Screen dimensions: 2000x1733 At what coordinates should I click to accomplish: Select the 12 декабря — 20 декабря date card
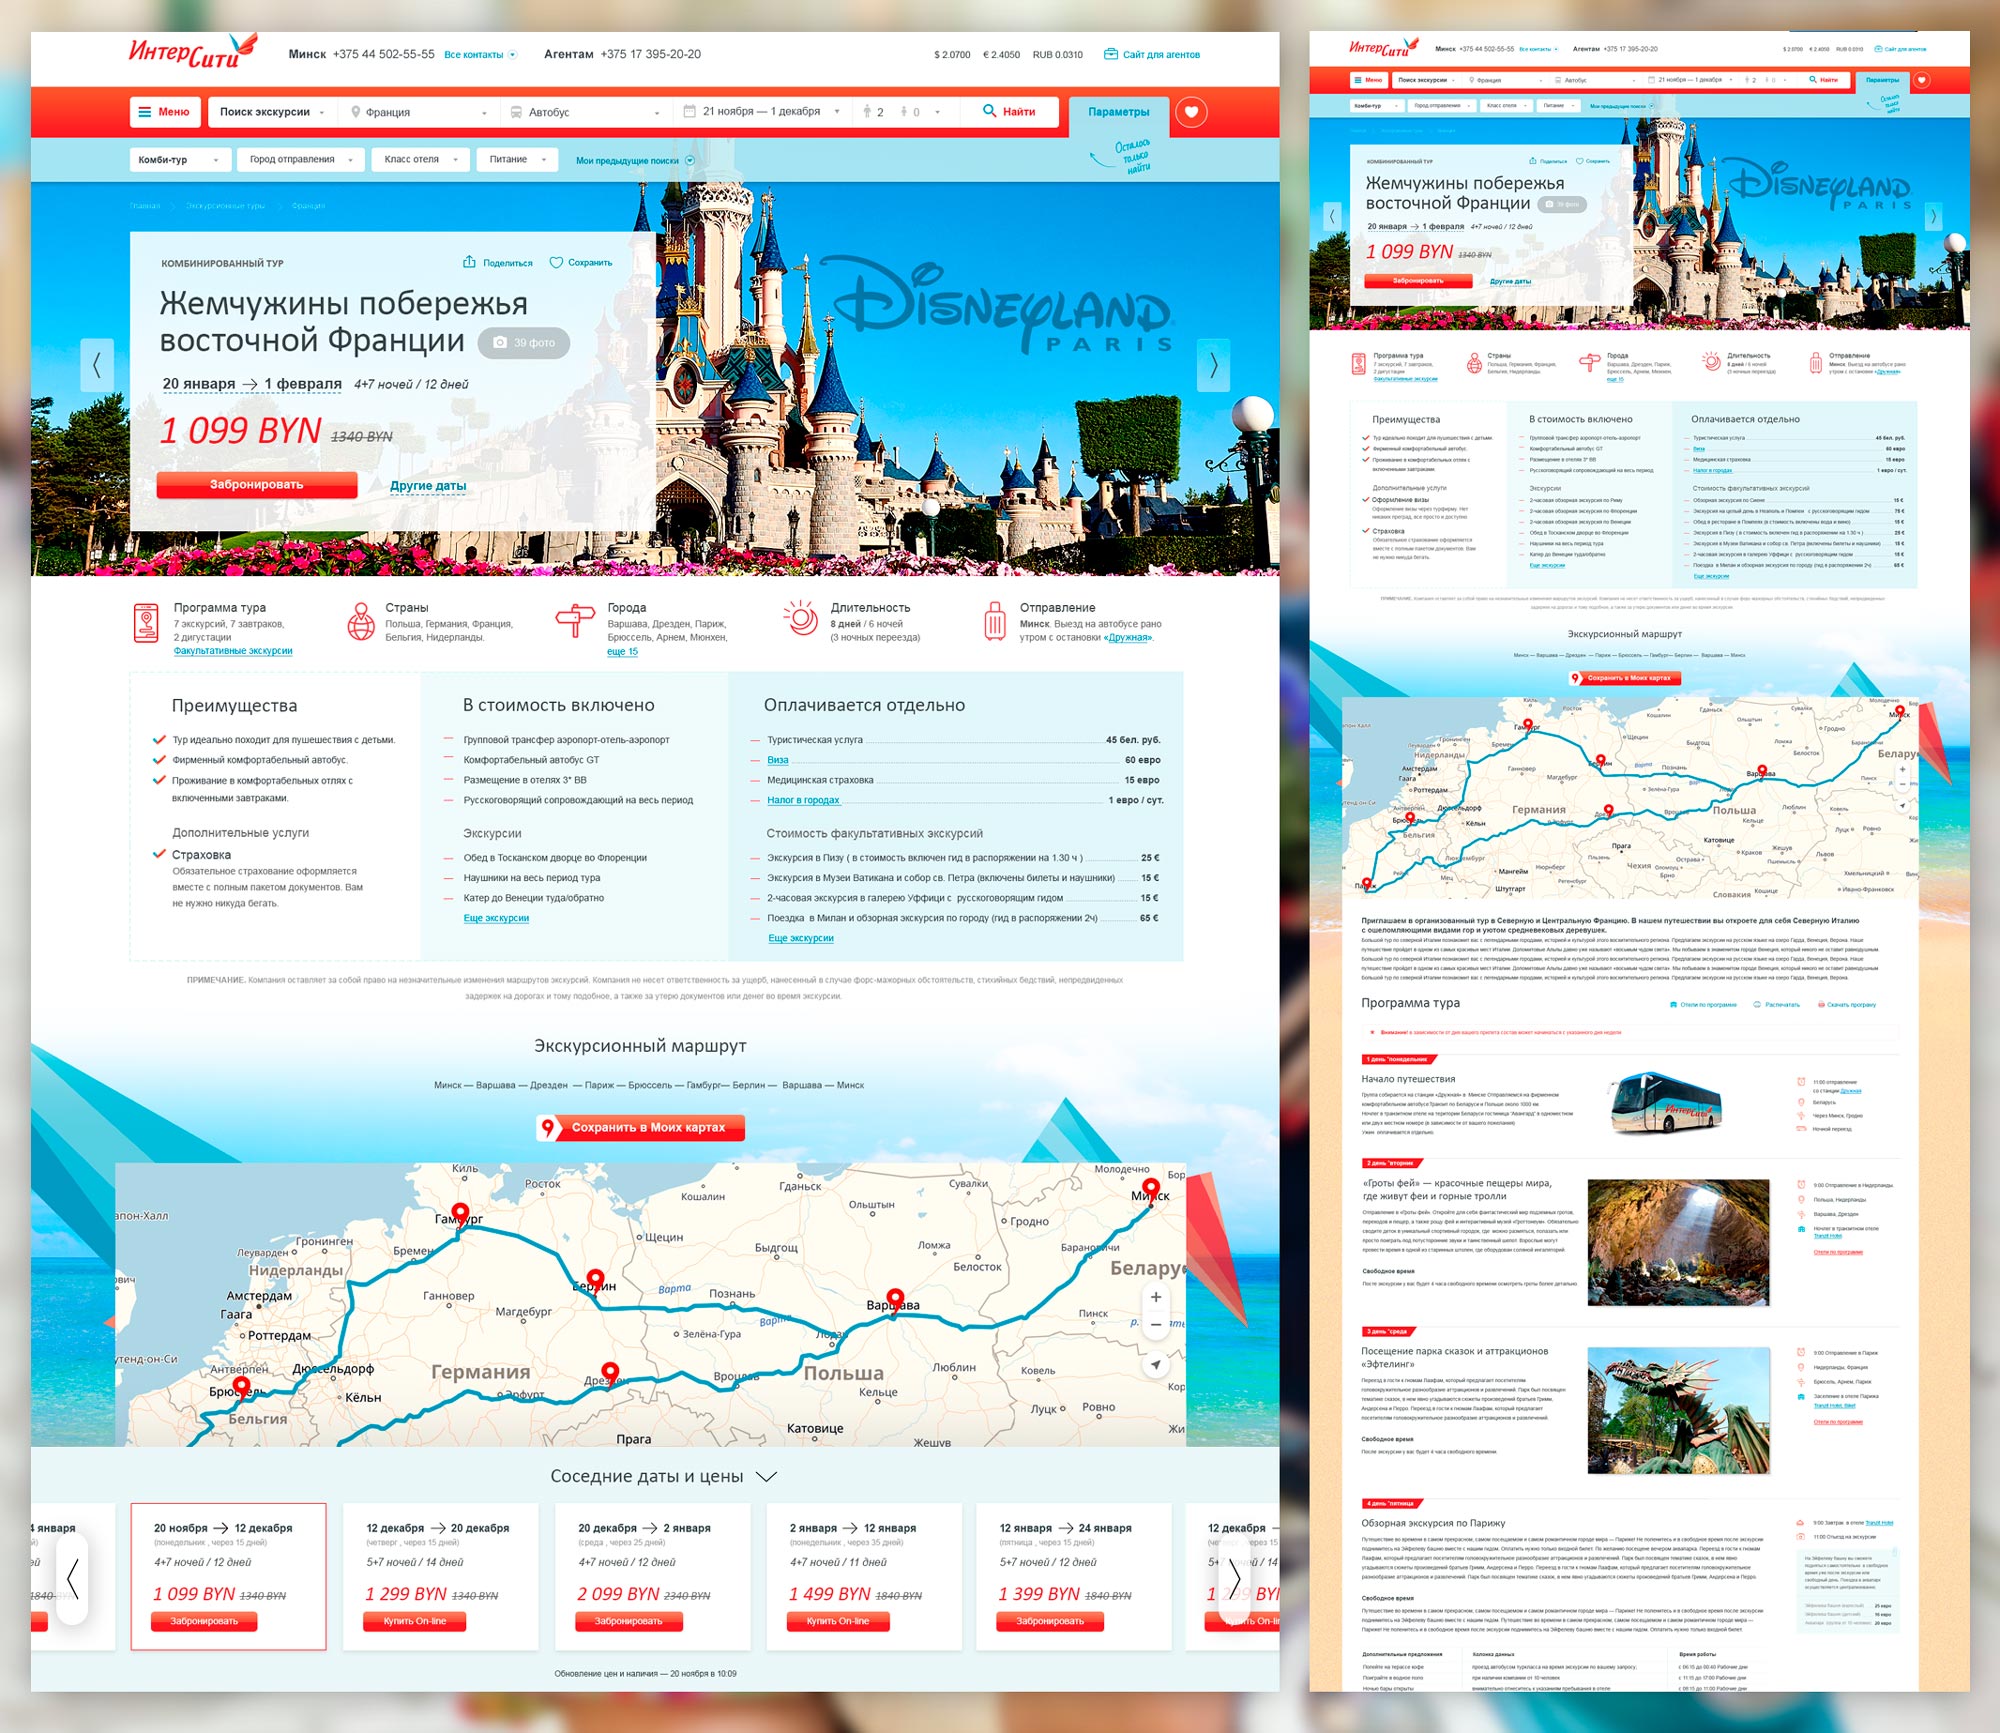click(440, 1575)
